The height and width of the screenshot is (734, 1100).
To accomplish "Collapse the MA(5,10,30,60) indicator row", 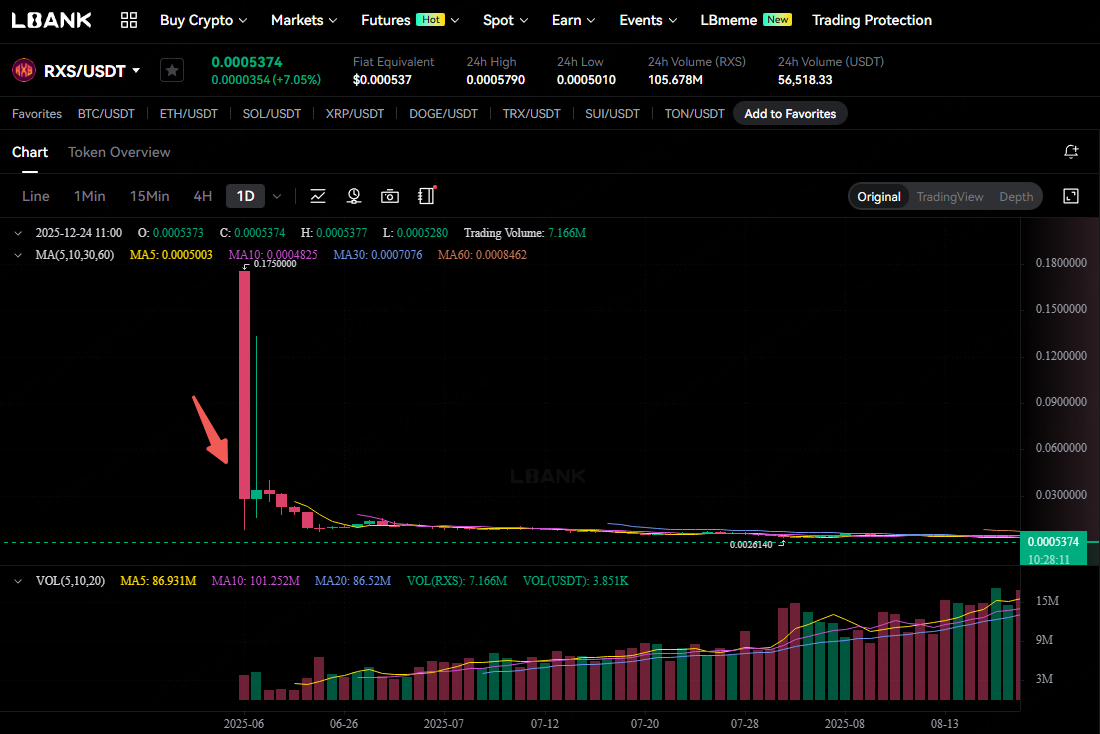I will tap(19, 255).
